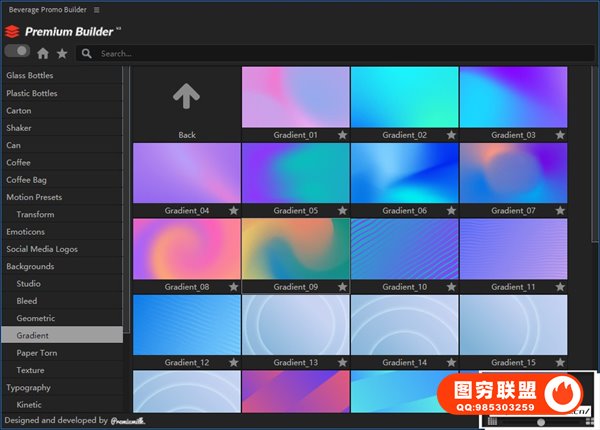Open the Glass Bottles category
This screenshot has height=430, width=600.
[x=30, y=76]
